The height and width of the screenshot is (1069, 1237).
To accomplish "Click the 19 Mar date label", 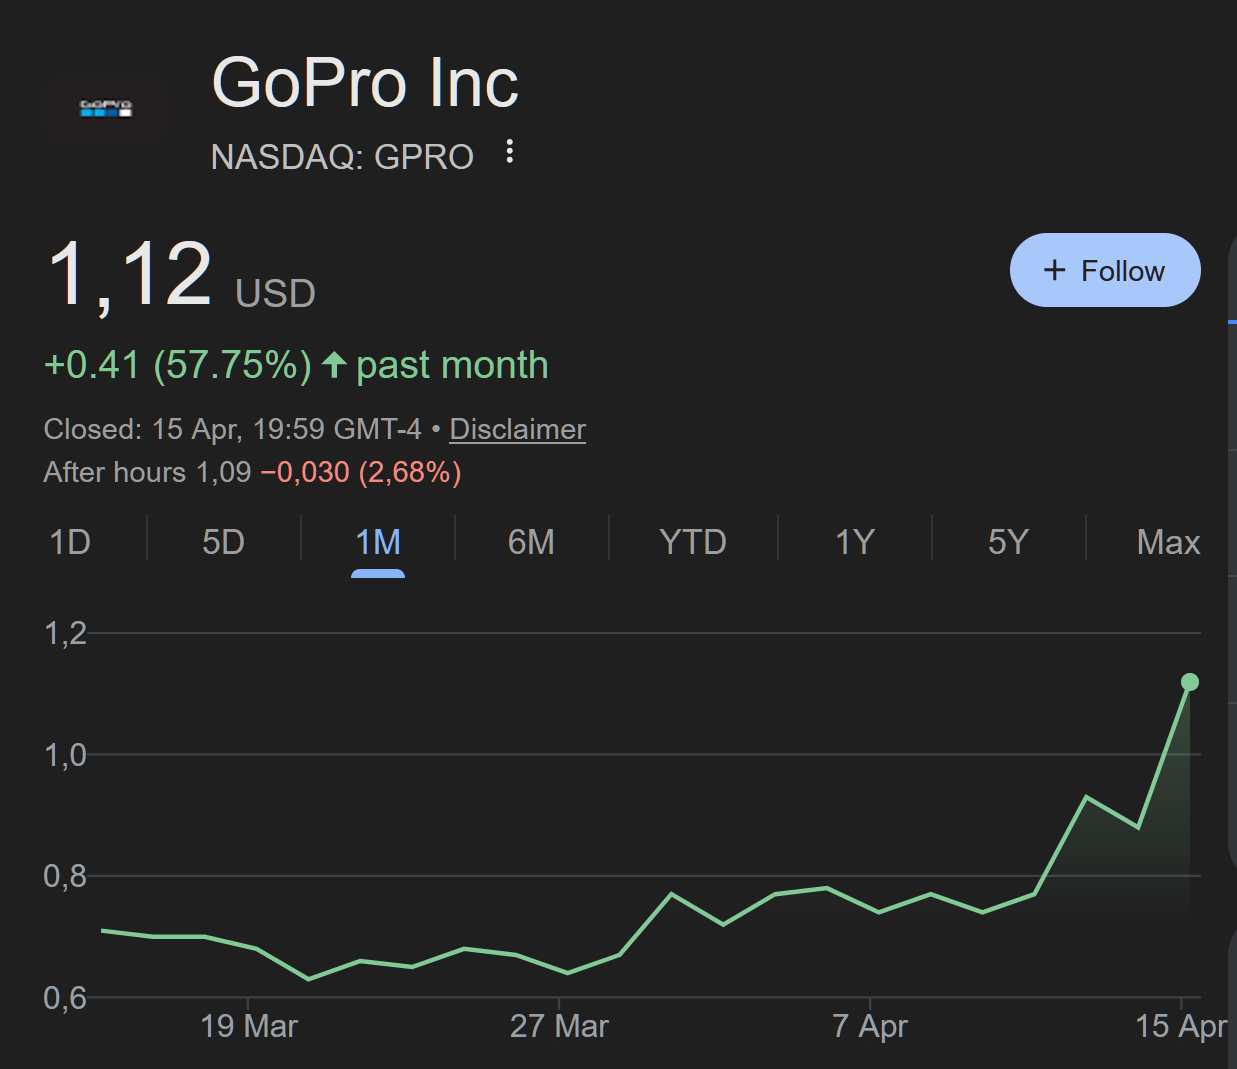I will click(249, 1026).
